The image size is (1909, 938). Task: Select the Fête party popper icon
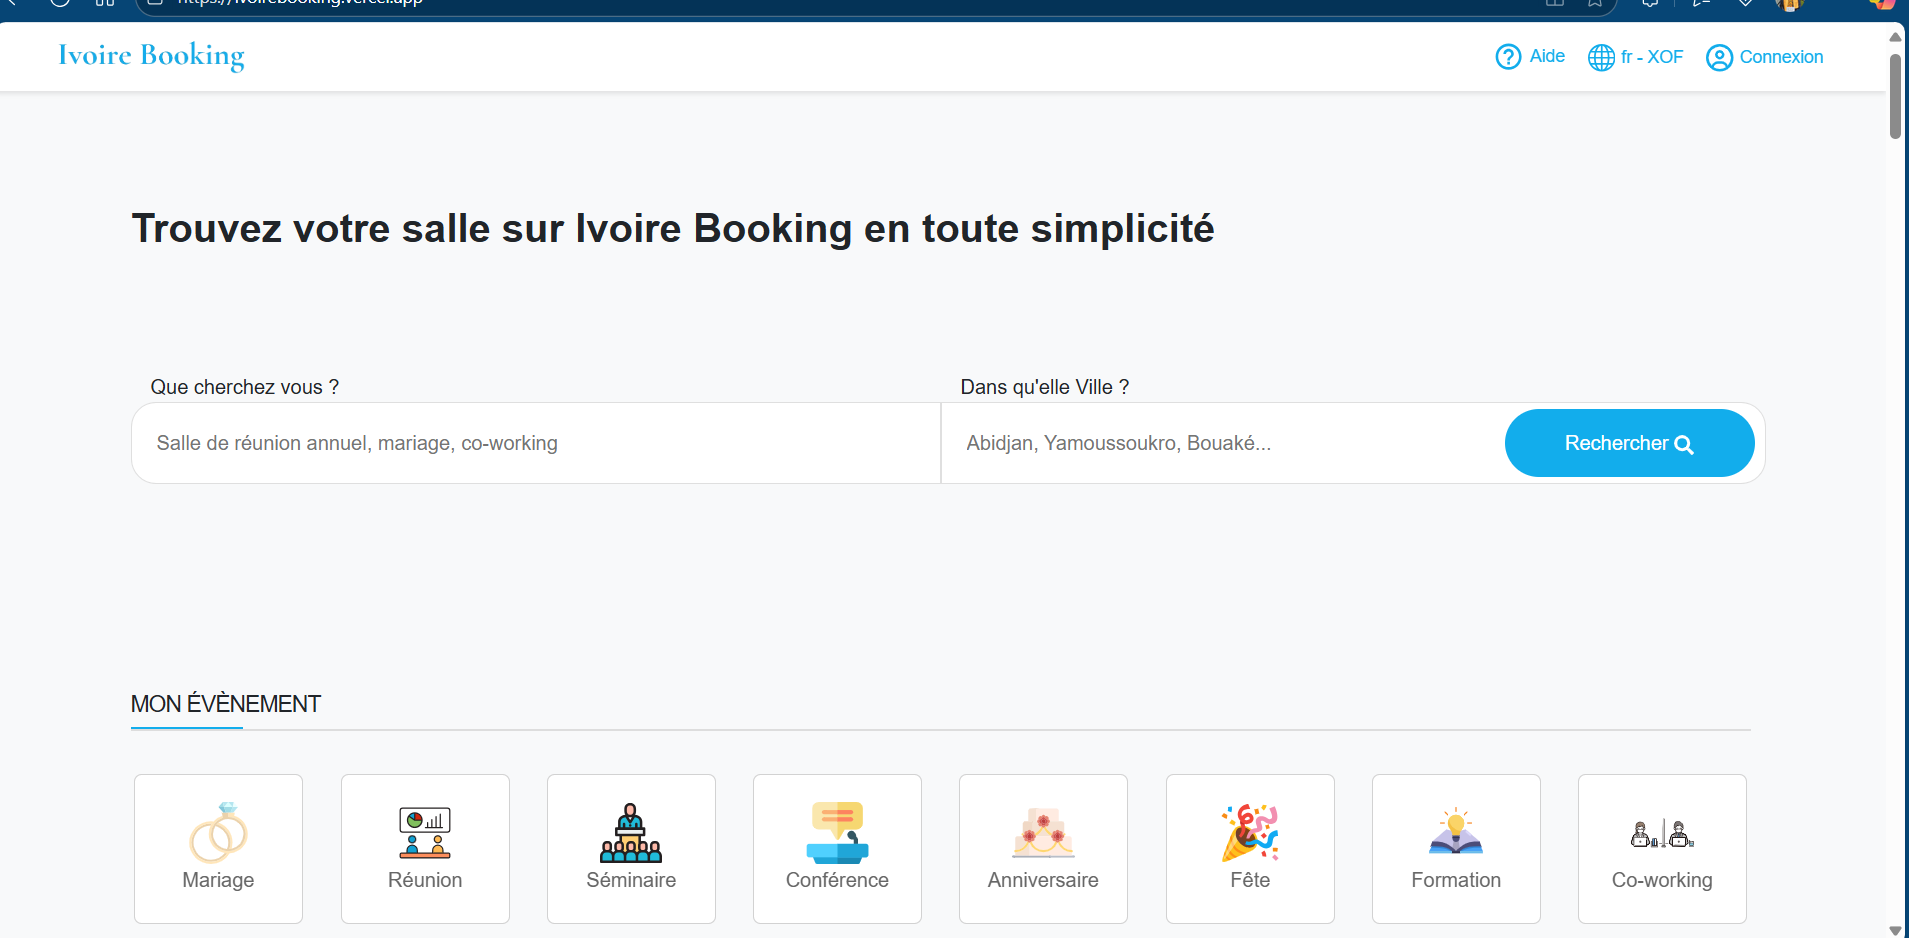[1250, 832]
